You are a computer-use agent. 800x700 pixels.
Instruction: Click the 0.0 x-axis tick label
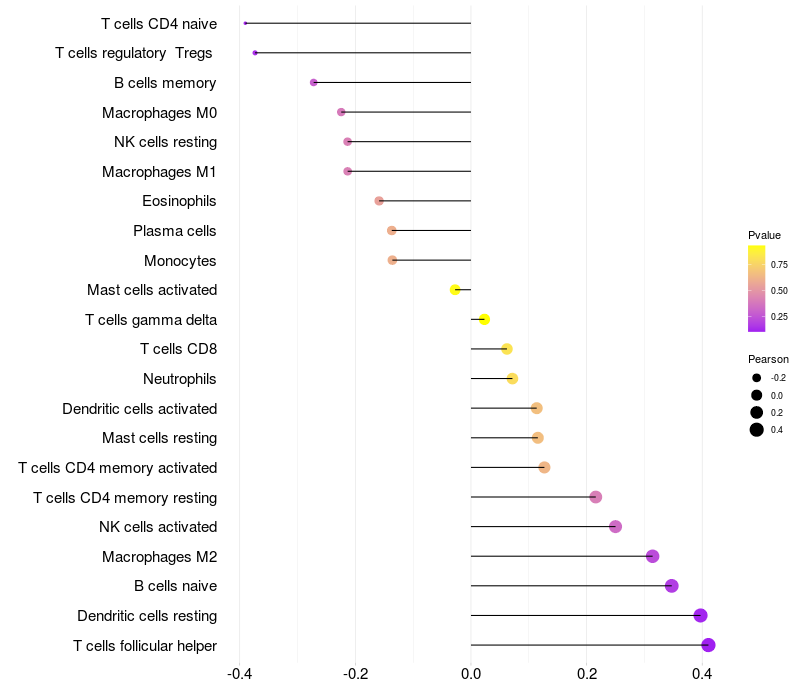[x=471, y=674]
